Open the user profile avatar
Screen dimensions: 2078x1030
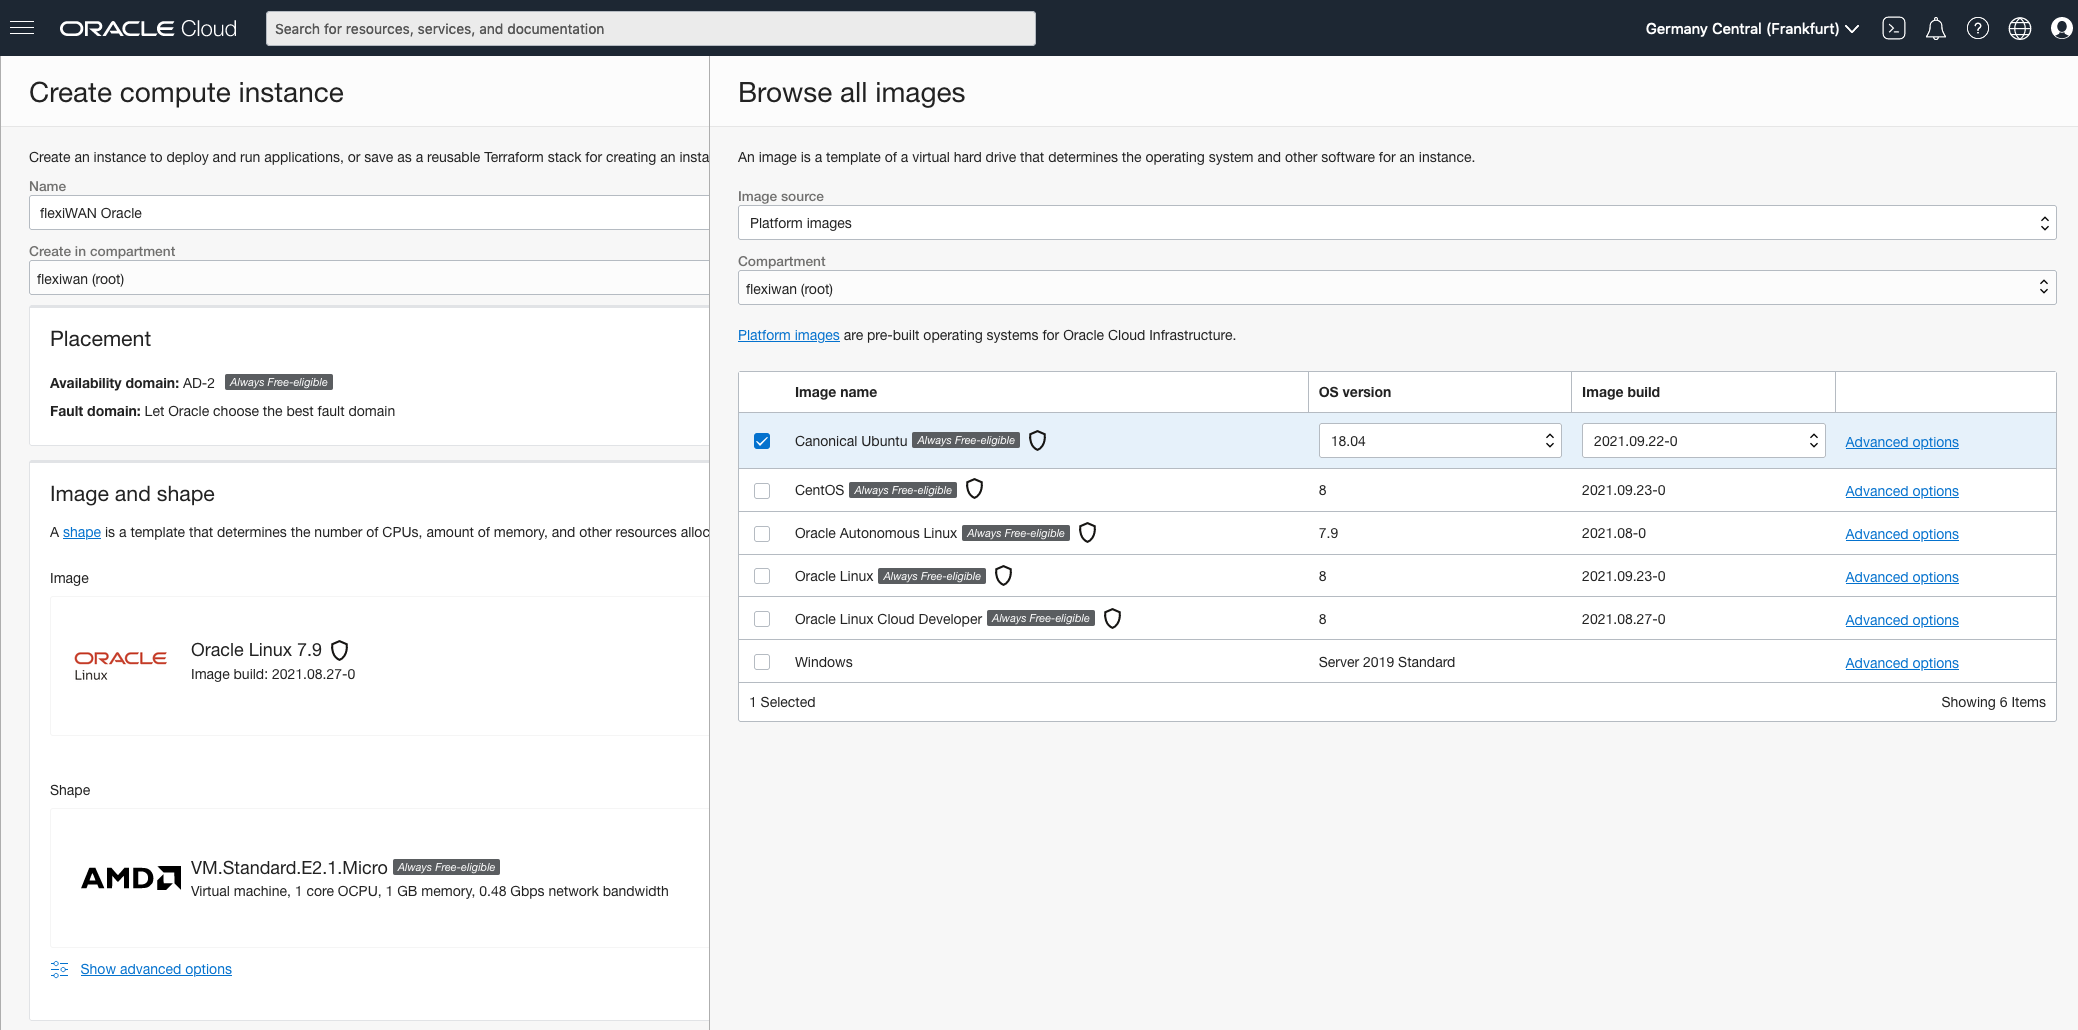pos(2061,28)
